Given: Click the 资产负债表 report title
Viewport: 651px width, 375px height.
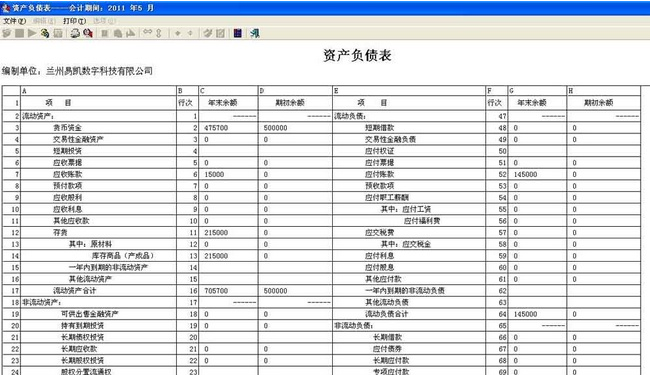Looking at the screenshot, I should tap(357, 55).
